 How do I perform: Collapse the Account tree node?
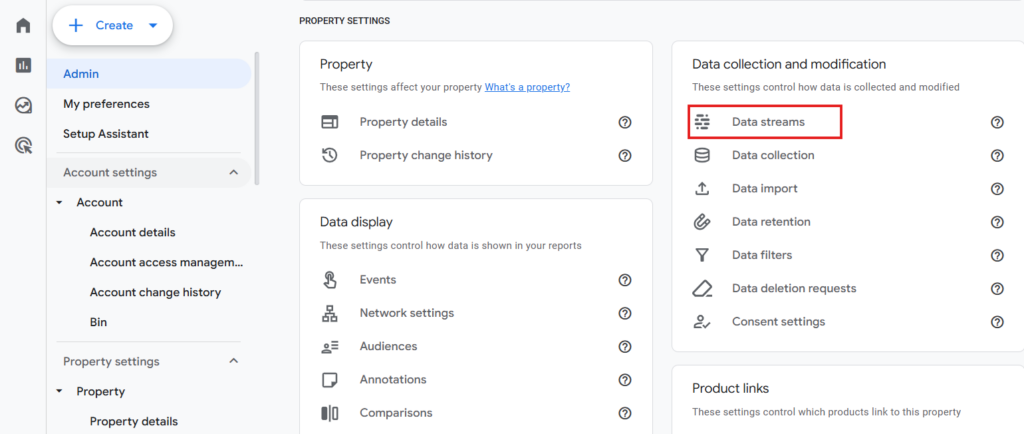pos(59,203)
